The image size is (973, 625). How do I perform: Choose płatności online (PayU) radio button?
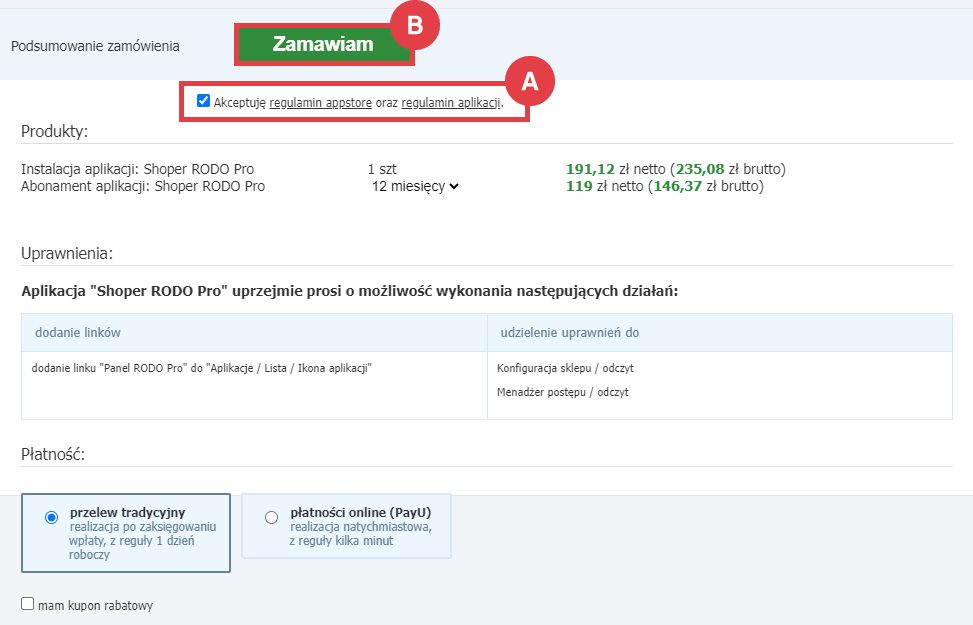pos(272,517)
